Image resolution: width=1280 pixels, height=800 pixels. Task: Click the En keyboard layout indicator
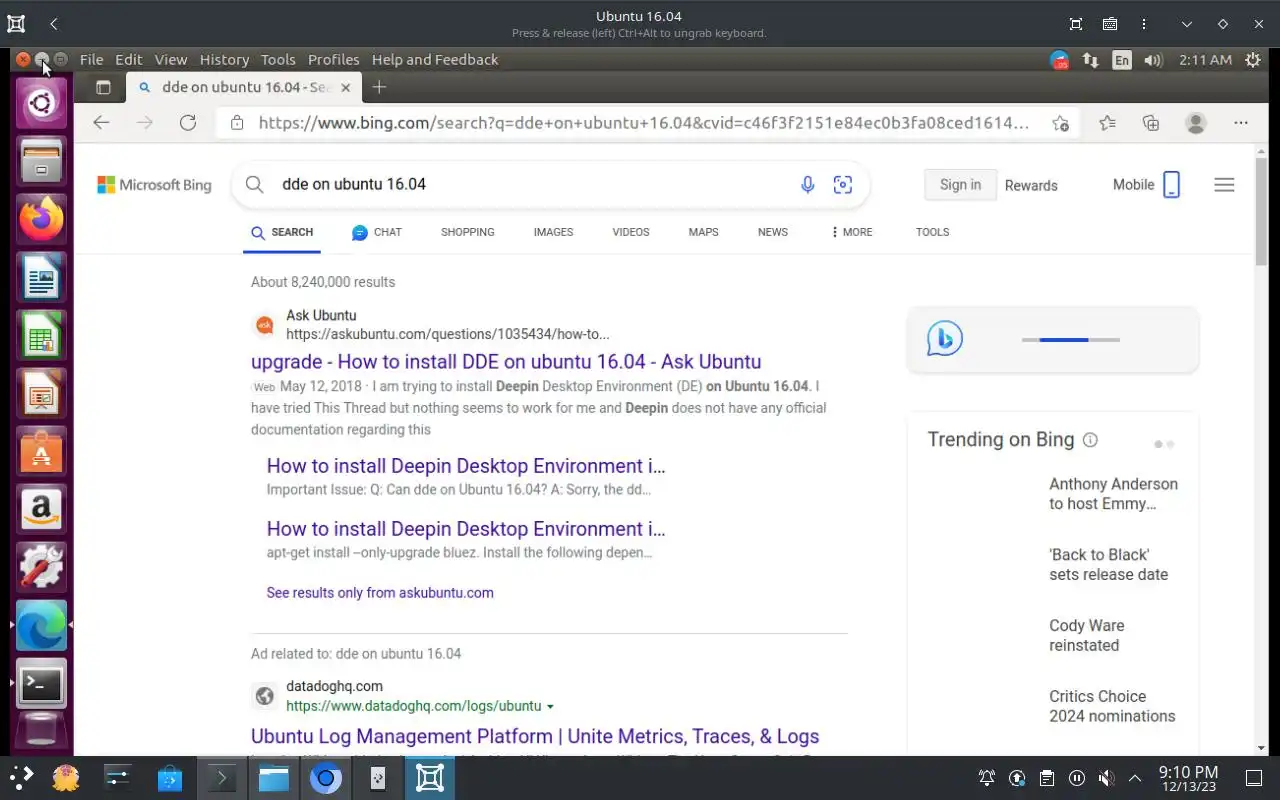click(x=1122, y=60)
